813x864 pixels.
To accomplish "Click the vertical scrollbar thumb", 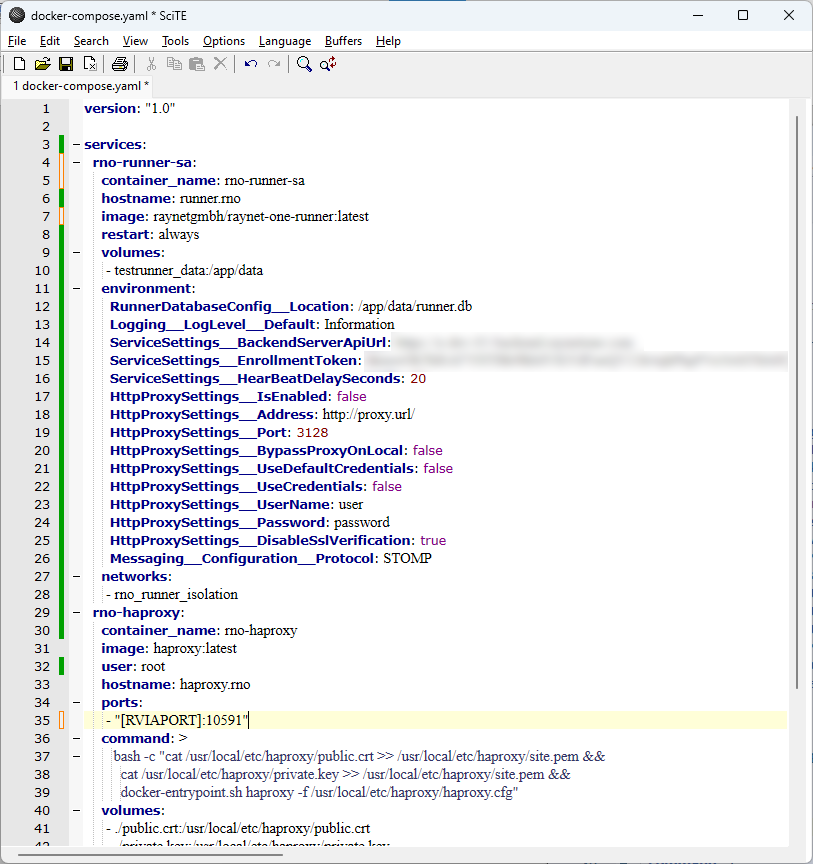I will [x=796, y=400].
